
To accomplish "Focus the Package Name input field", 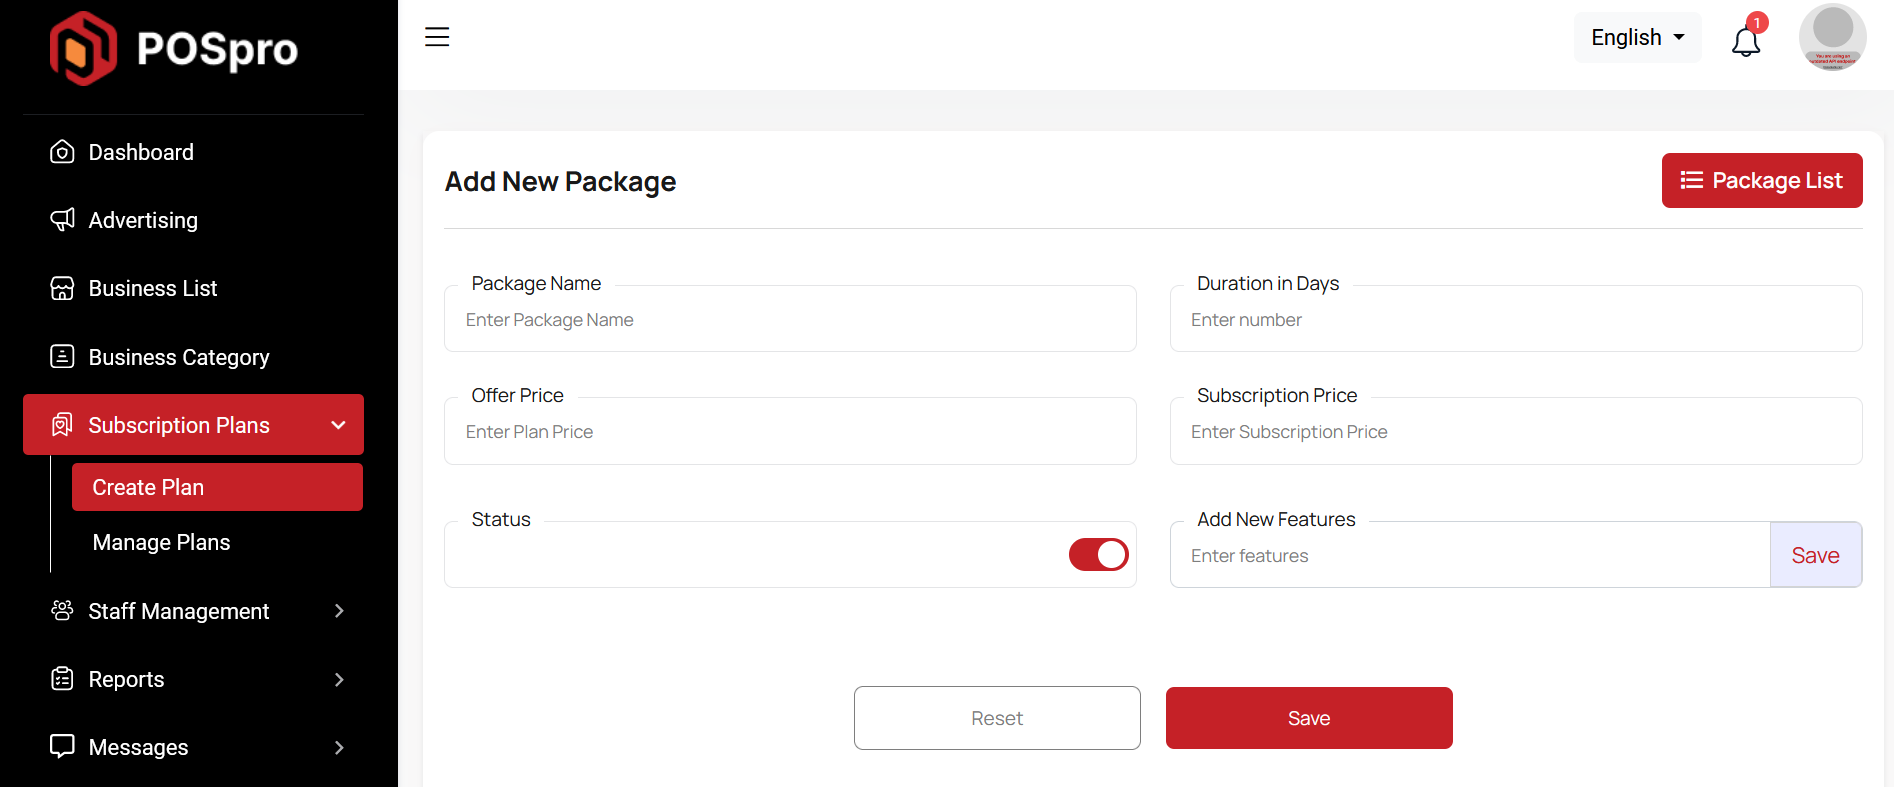I will [789, 320].
